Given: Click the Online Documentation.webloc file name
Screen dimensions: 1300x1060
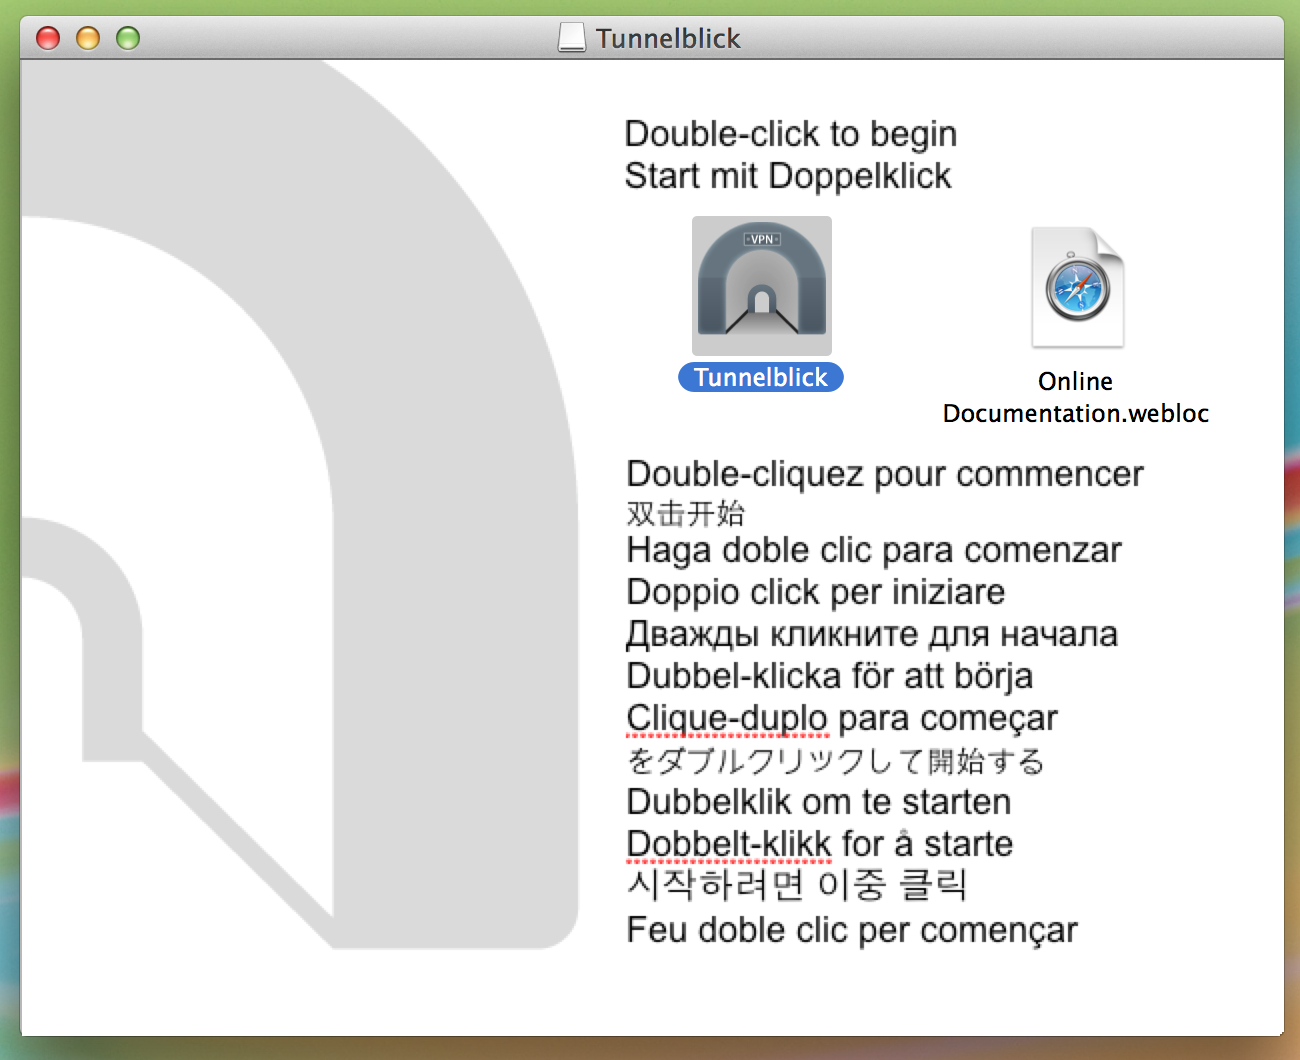Looking at the screenshot, I should point(1076,397).
